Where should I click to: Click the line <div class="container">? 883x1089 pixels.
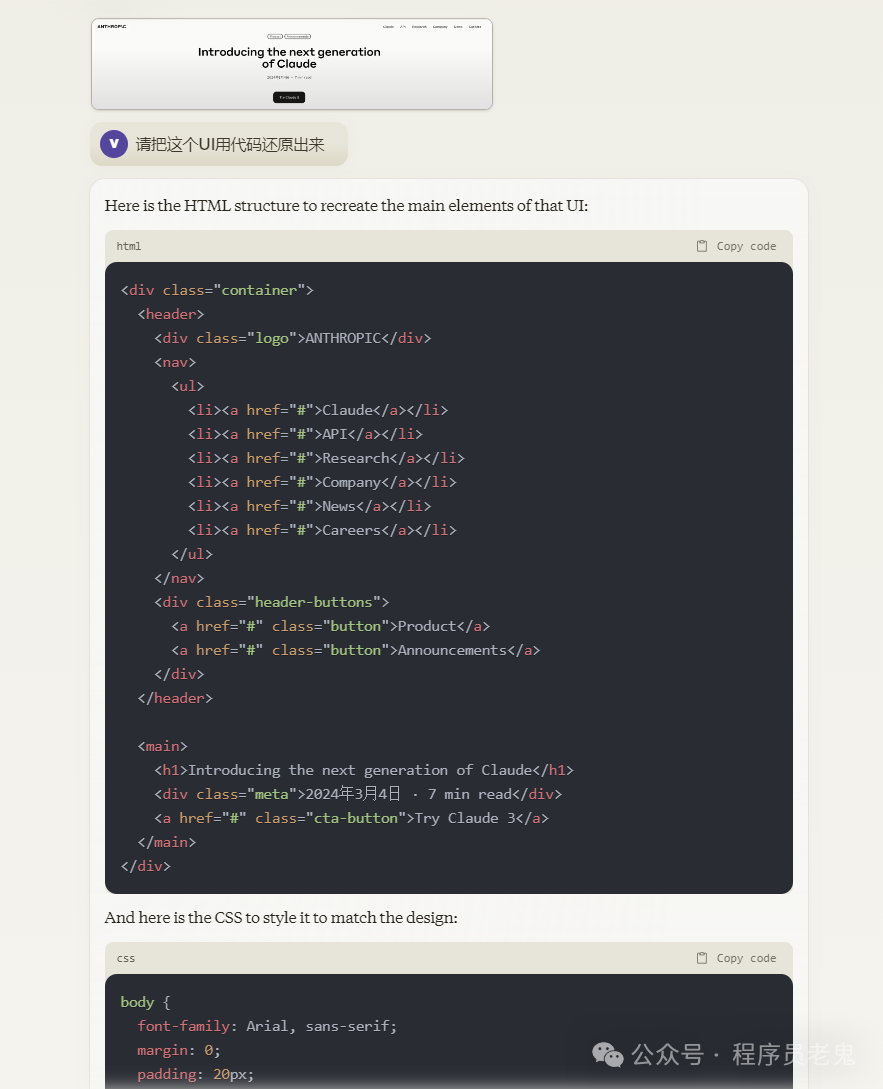click(217, 290)
